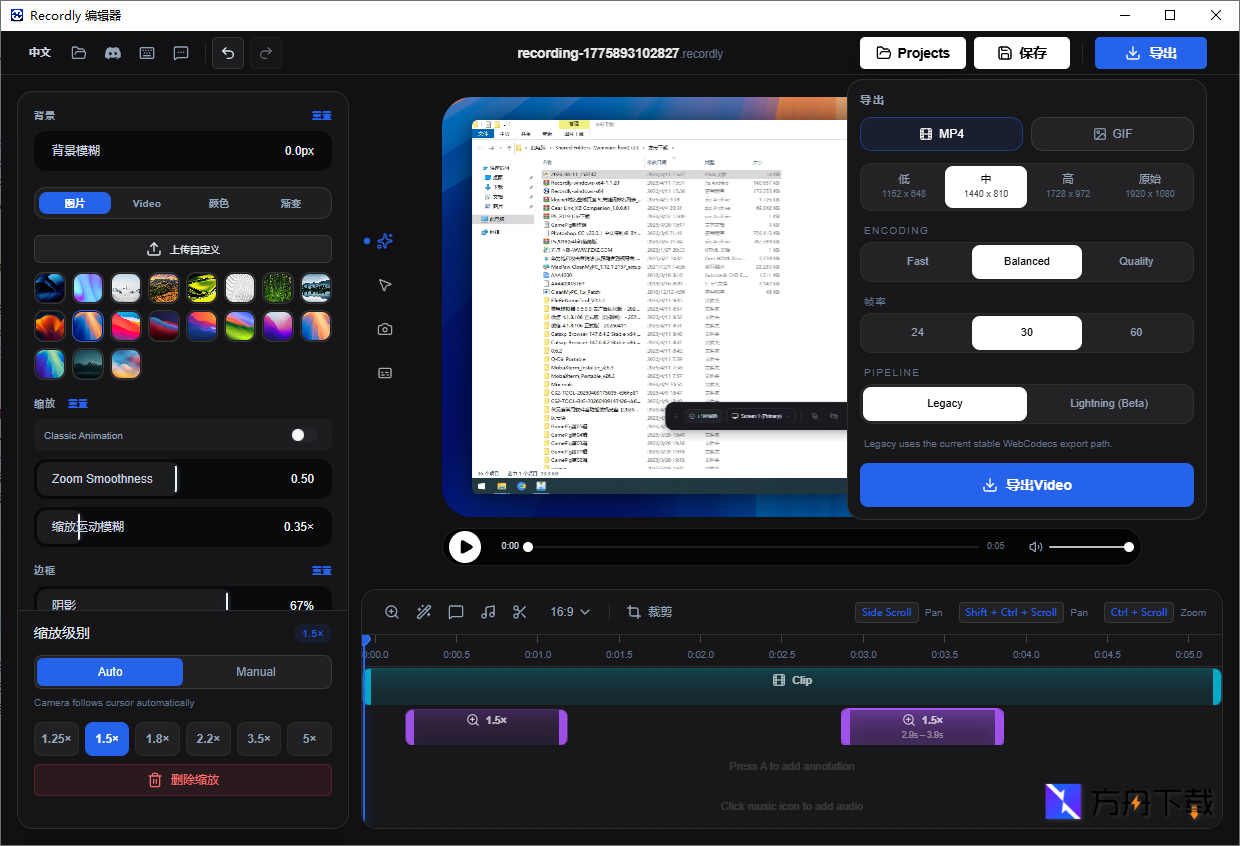
Task: Click the undo arrow button
Action: (x=228, y=53)
